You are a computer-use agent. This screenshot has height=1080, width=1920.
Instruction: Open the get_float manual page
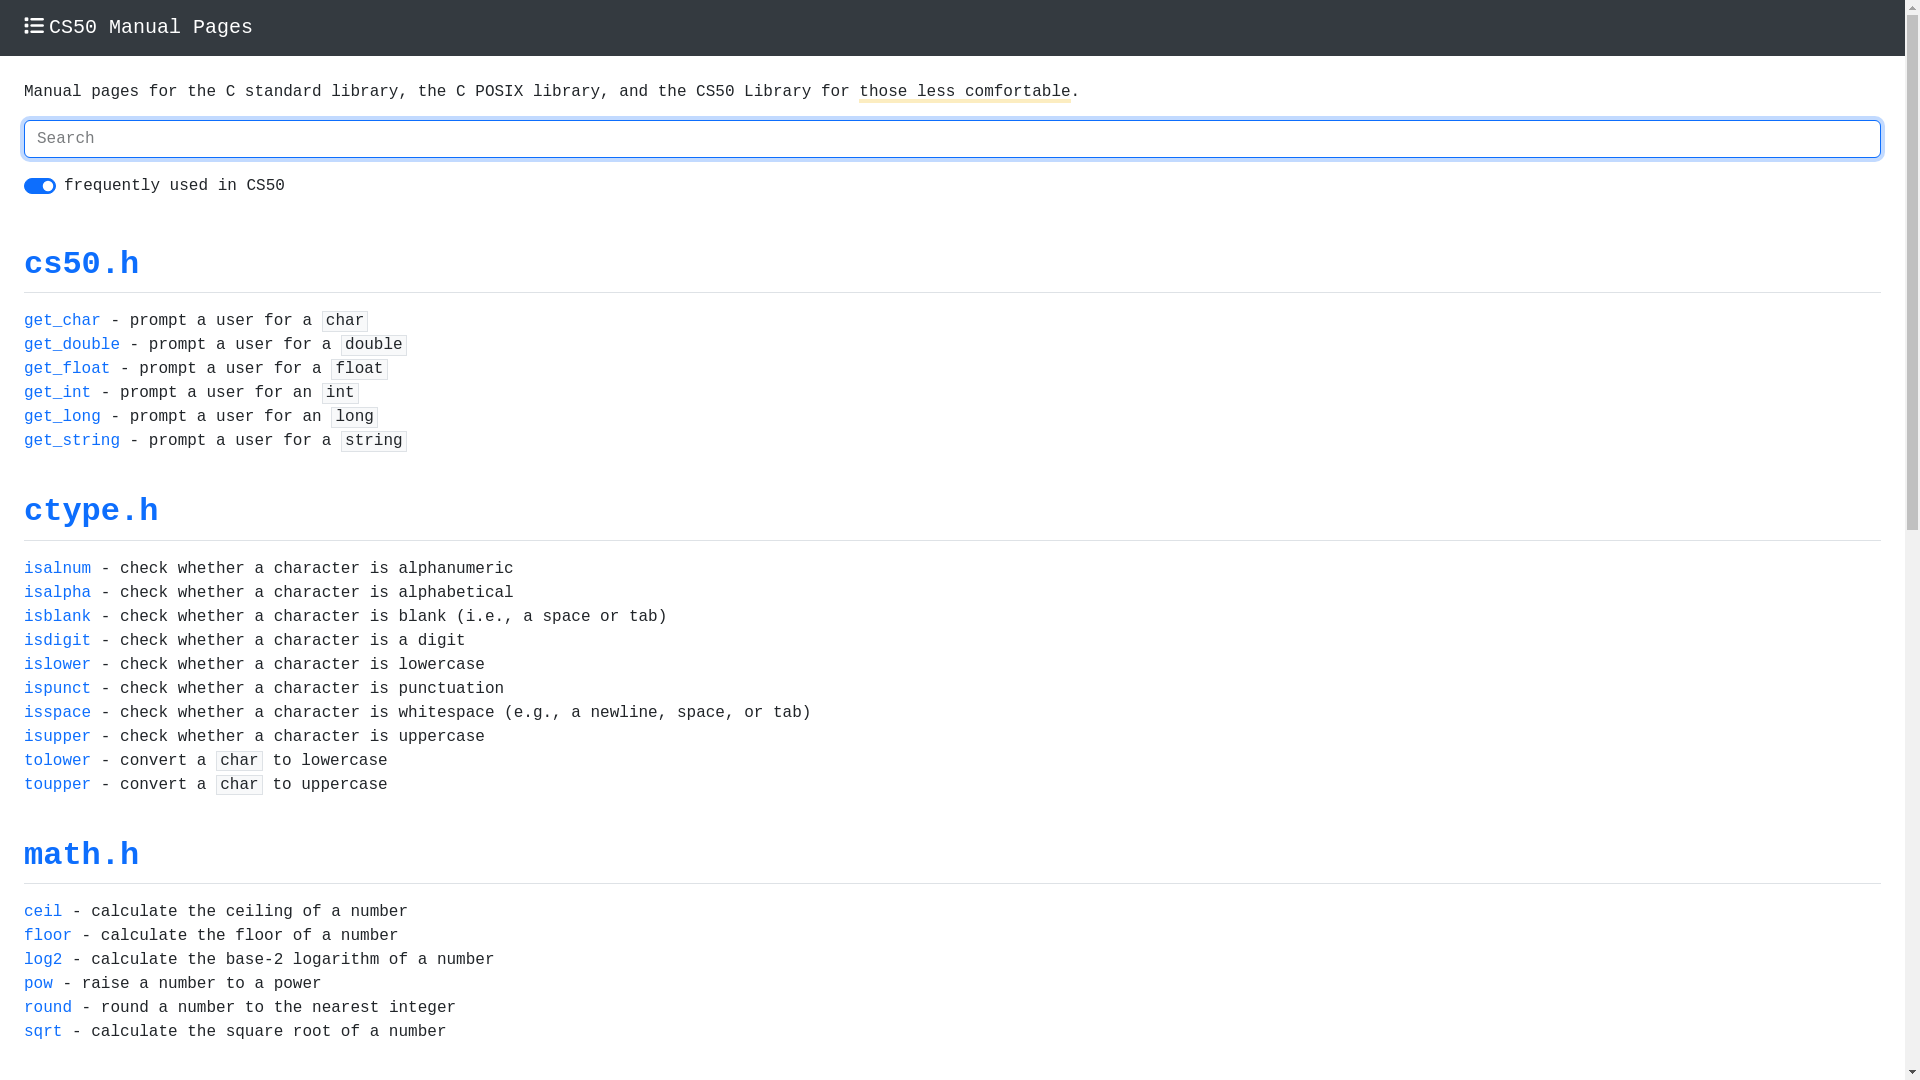tap(67, 369)
